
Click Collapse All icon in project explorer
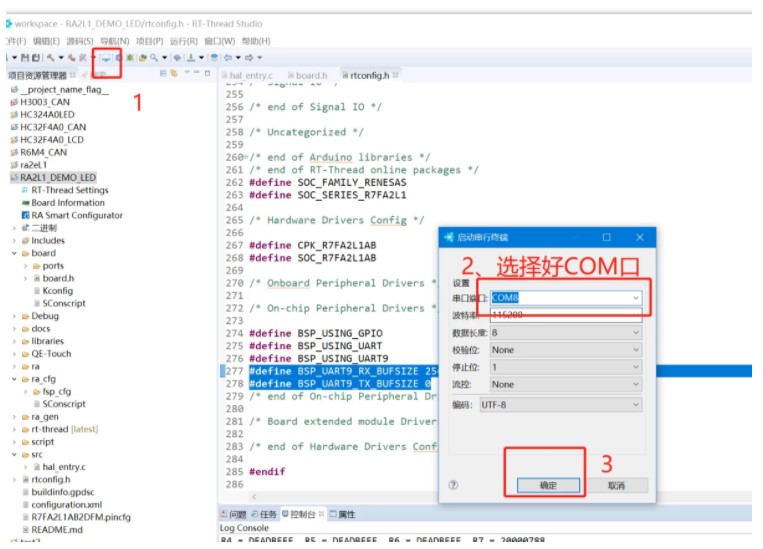[163, 73]
